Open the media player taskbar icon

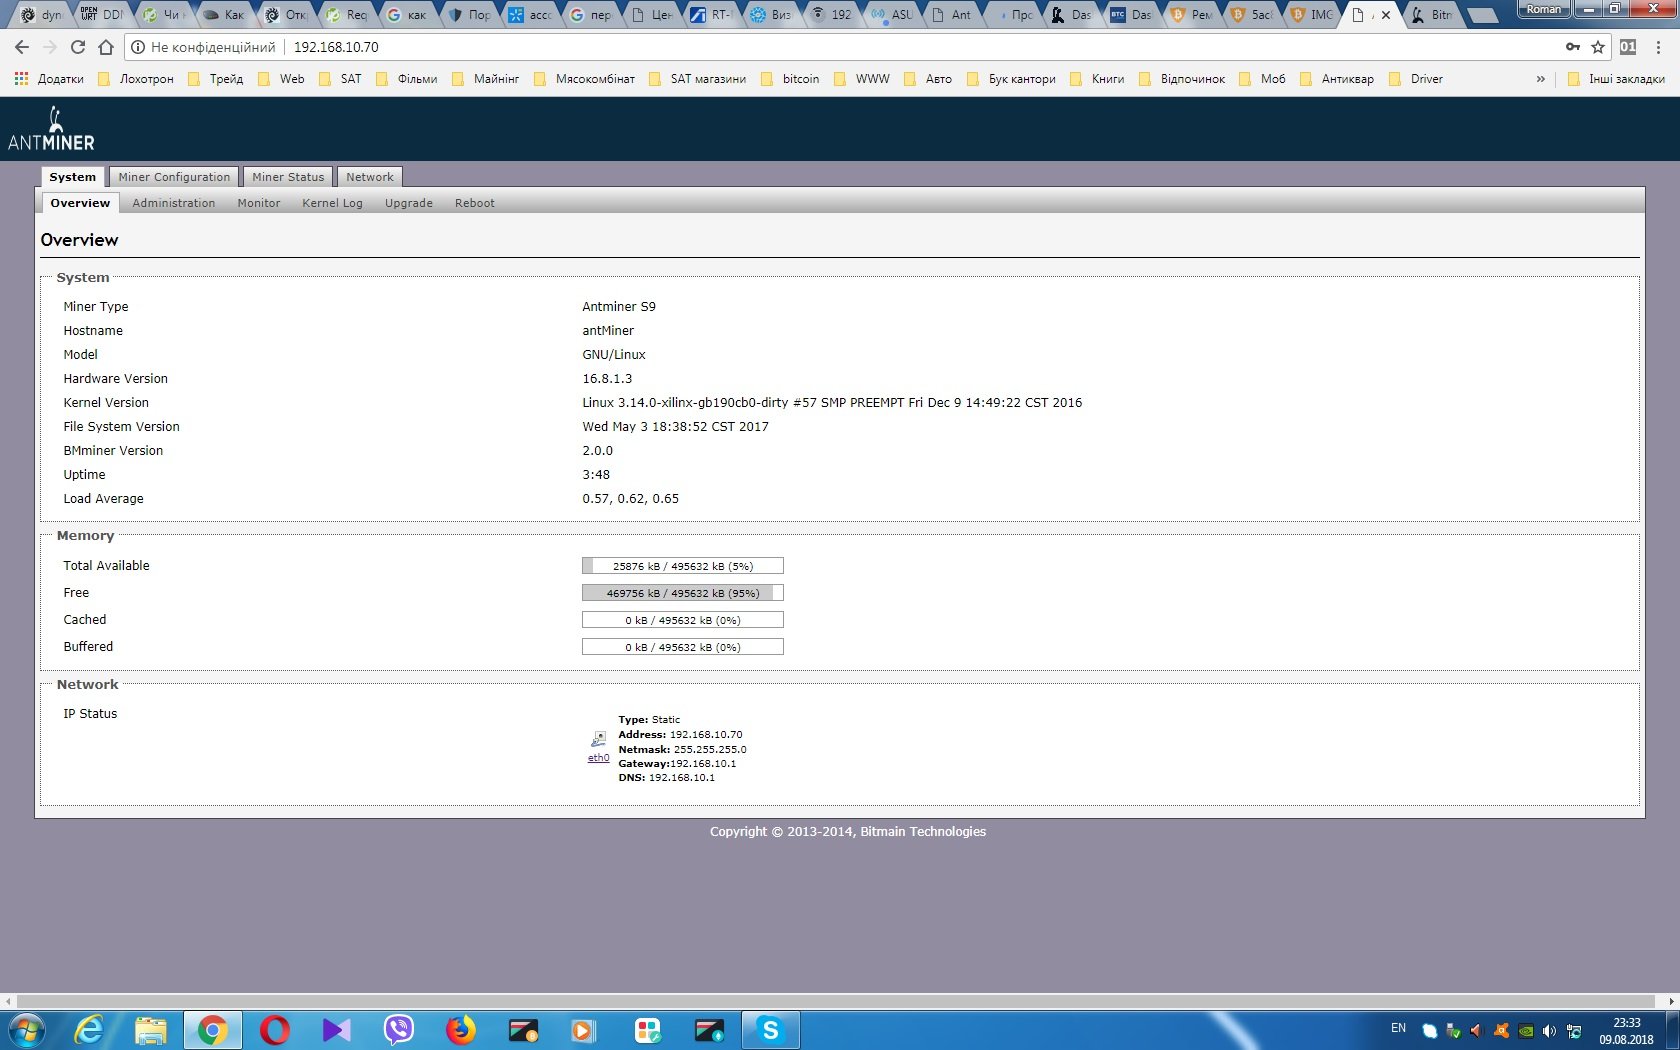584,1030
